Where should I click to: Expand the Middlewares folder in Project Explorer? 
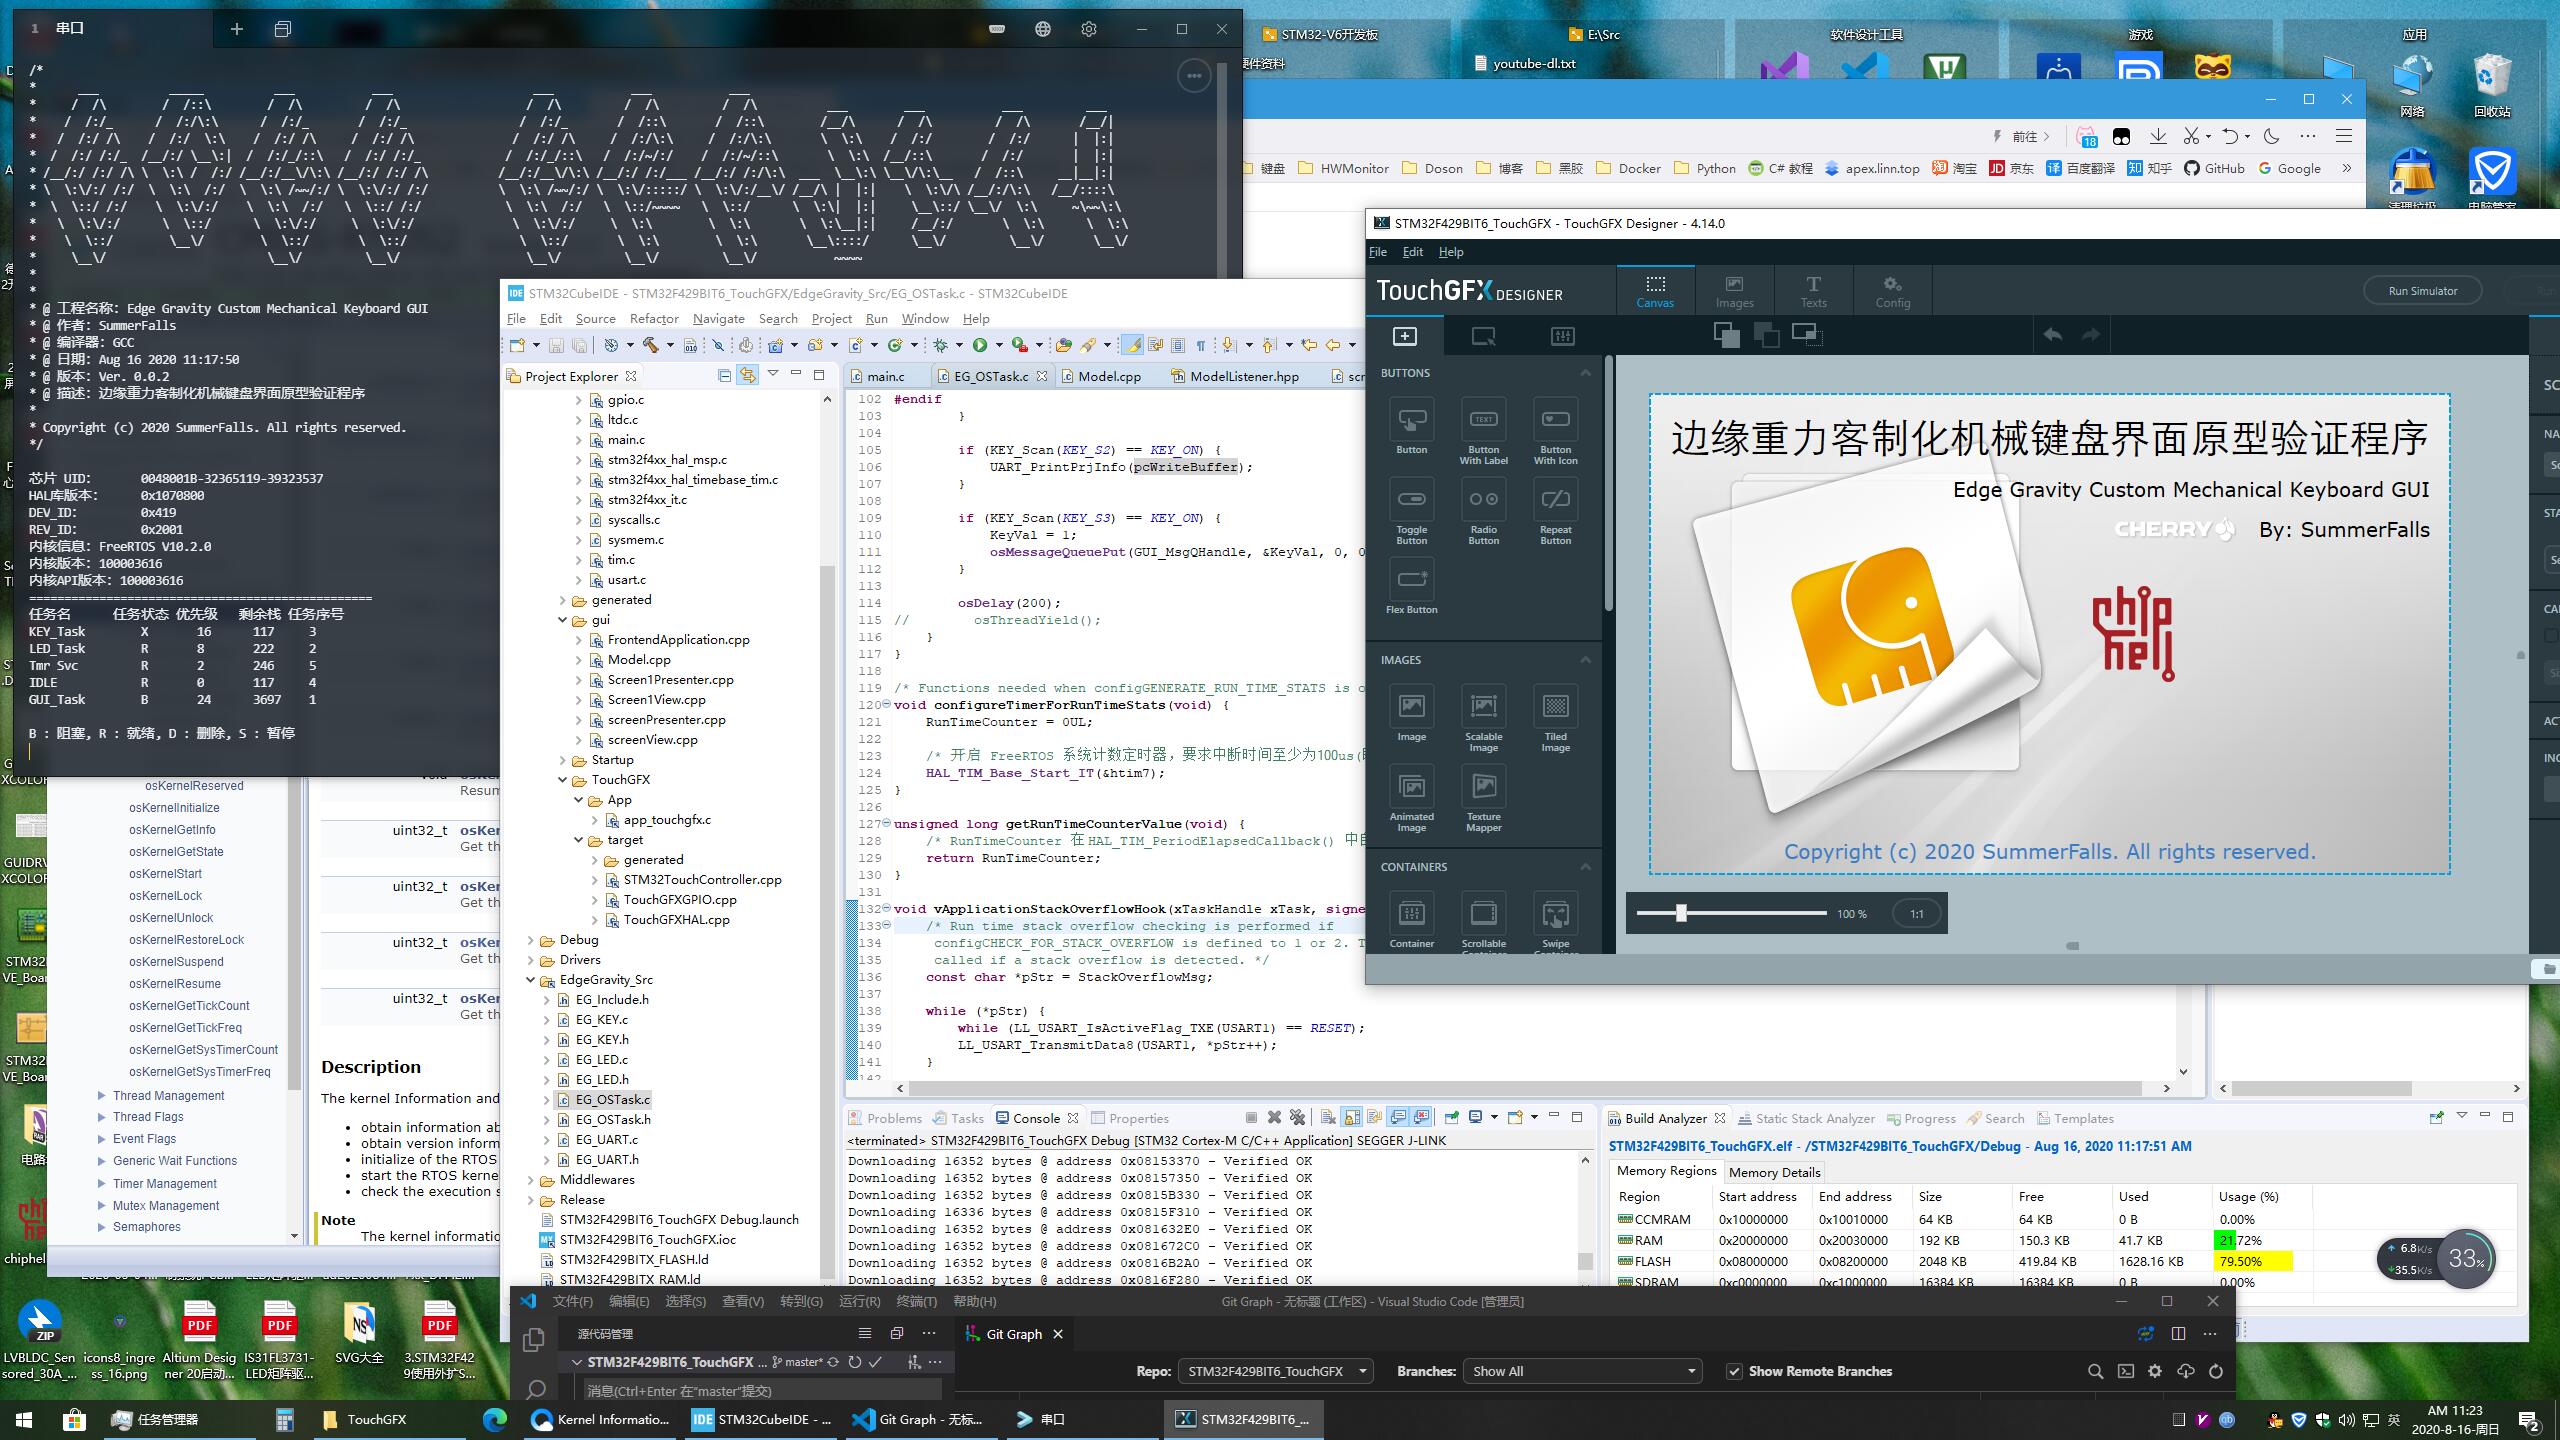[531, 1180]
